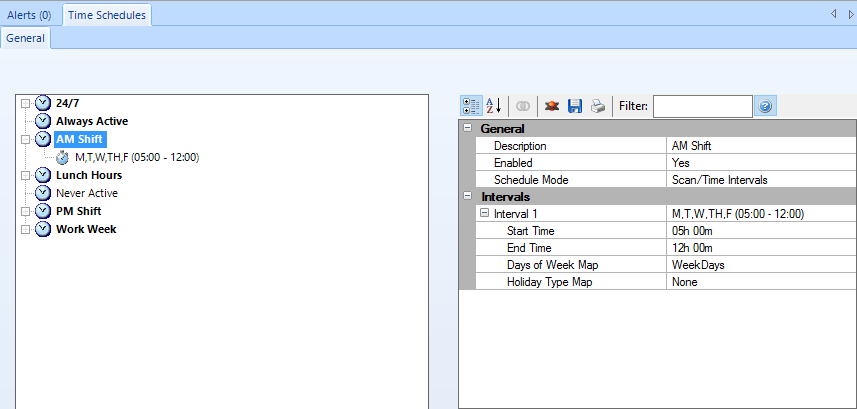The image size is (857, 409).
Task: Click the clock icon for 24/7 schedule
Action: click(43, 103)
